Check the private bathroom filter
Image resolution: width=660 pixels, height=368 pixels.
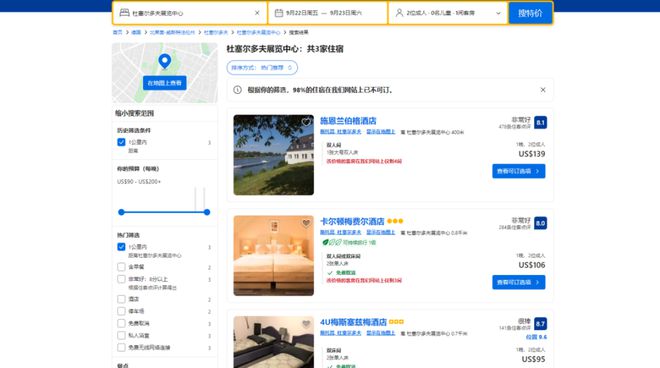point(121,336)
